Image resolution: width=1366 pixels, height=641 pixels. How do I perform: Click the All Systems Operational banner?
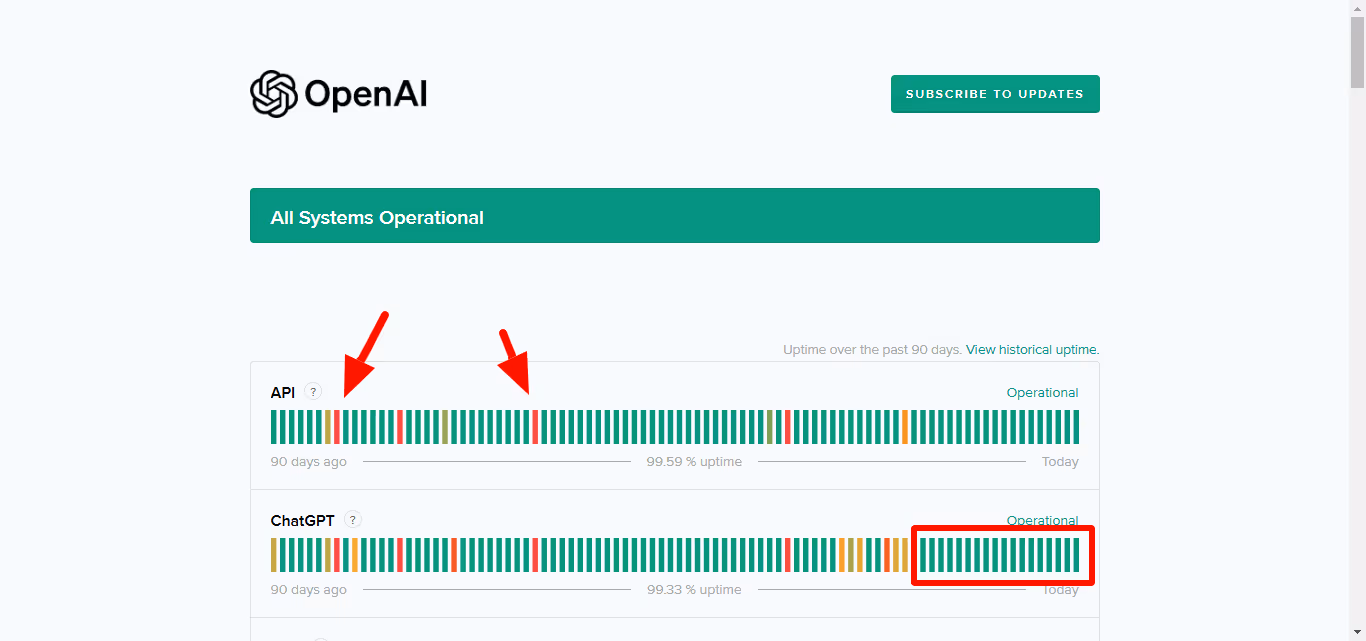pyautogui.click(x=675, y=216)
